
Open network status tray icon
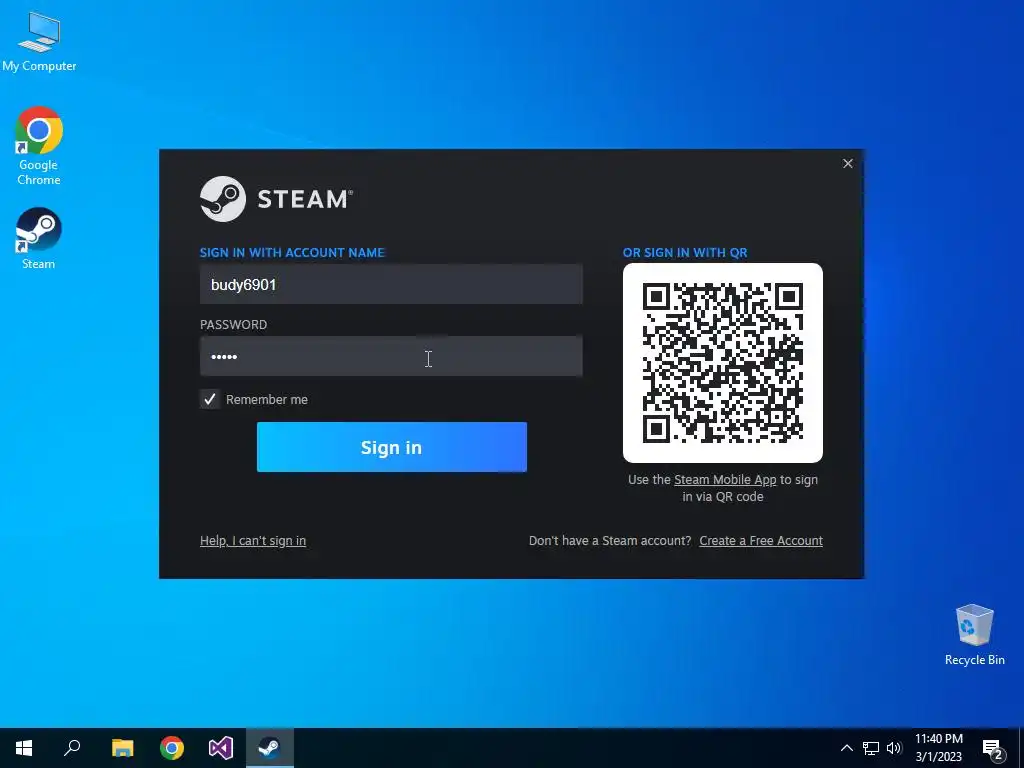[871, 748]
